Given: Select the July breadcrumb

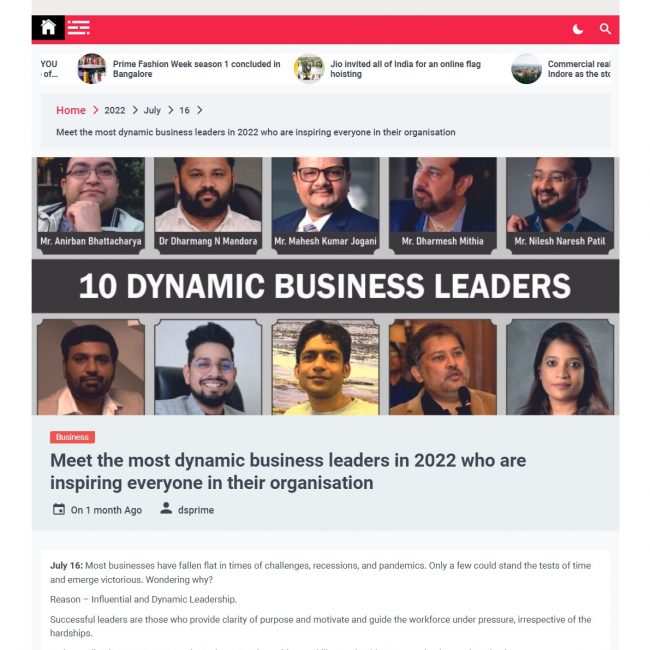Looking at the screenshot, I should pyautogui.click(x=152, y=110).
